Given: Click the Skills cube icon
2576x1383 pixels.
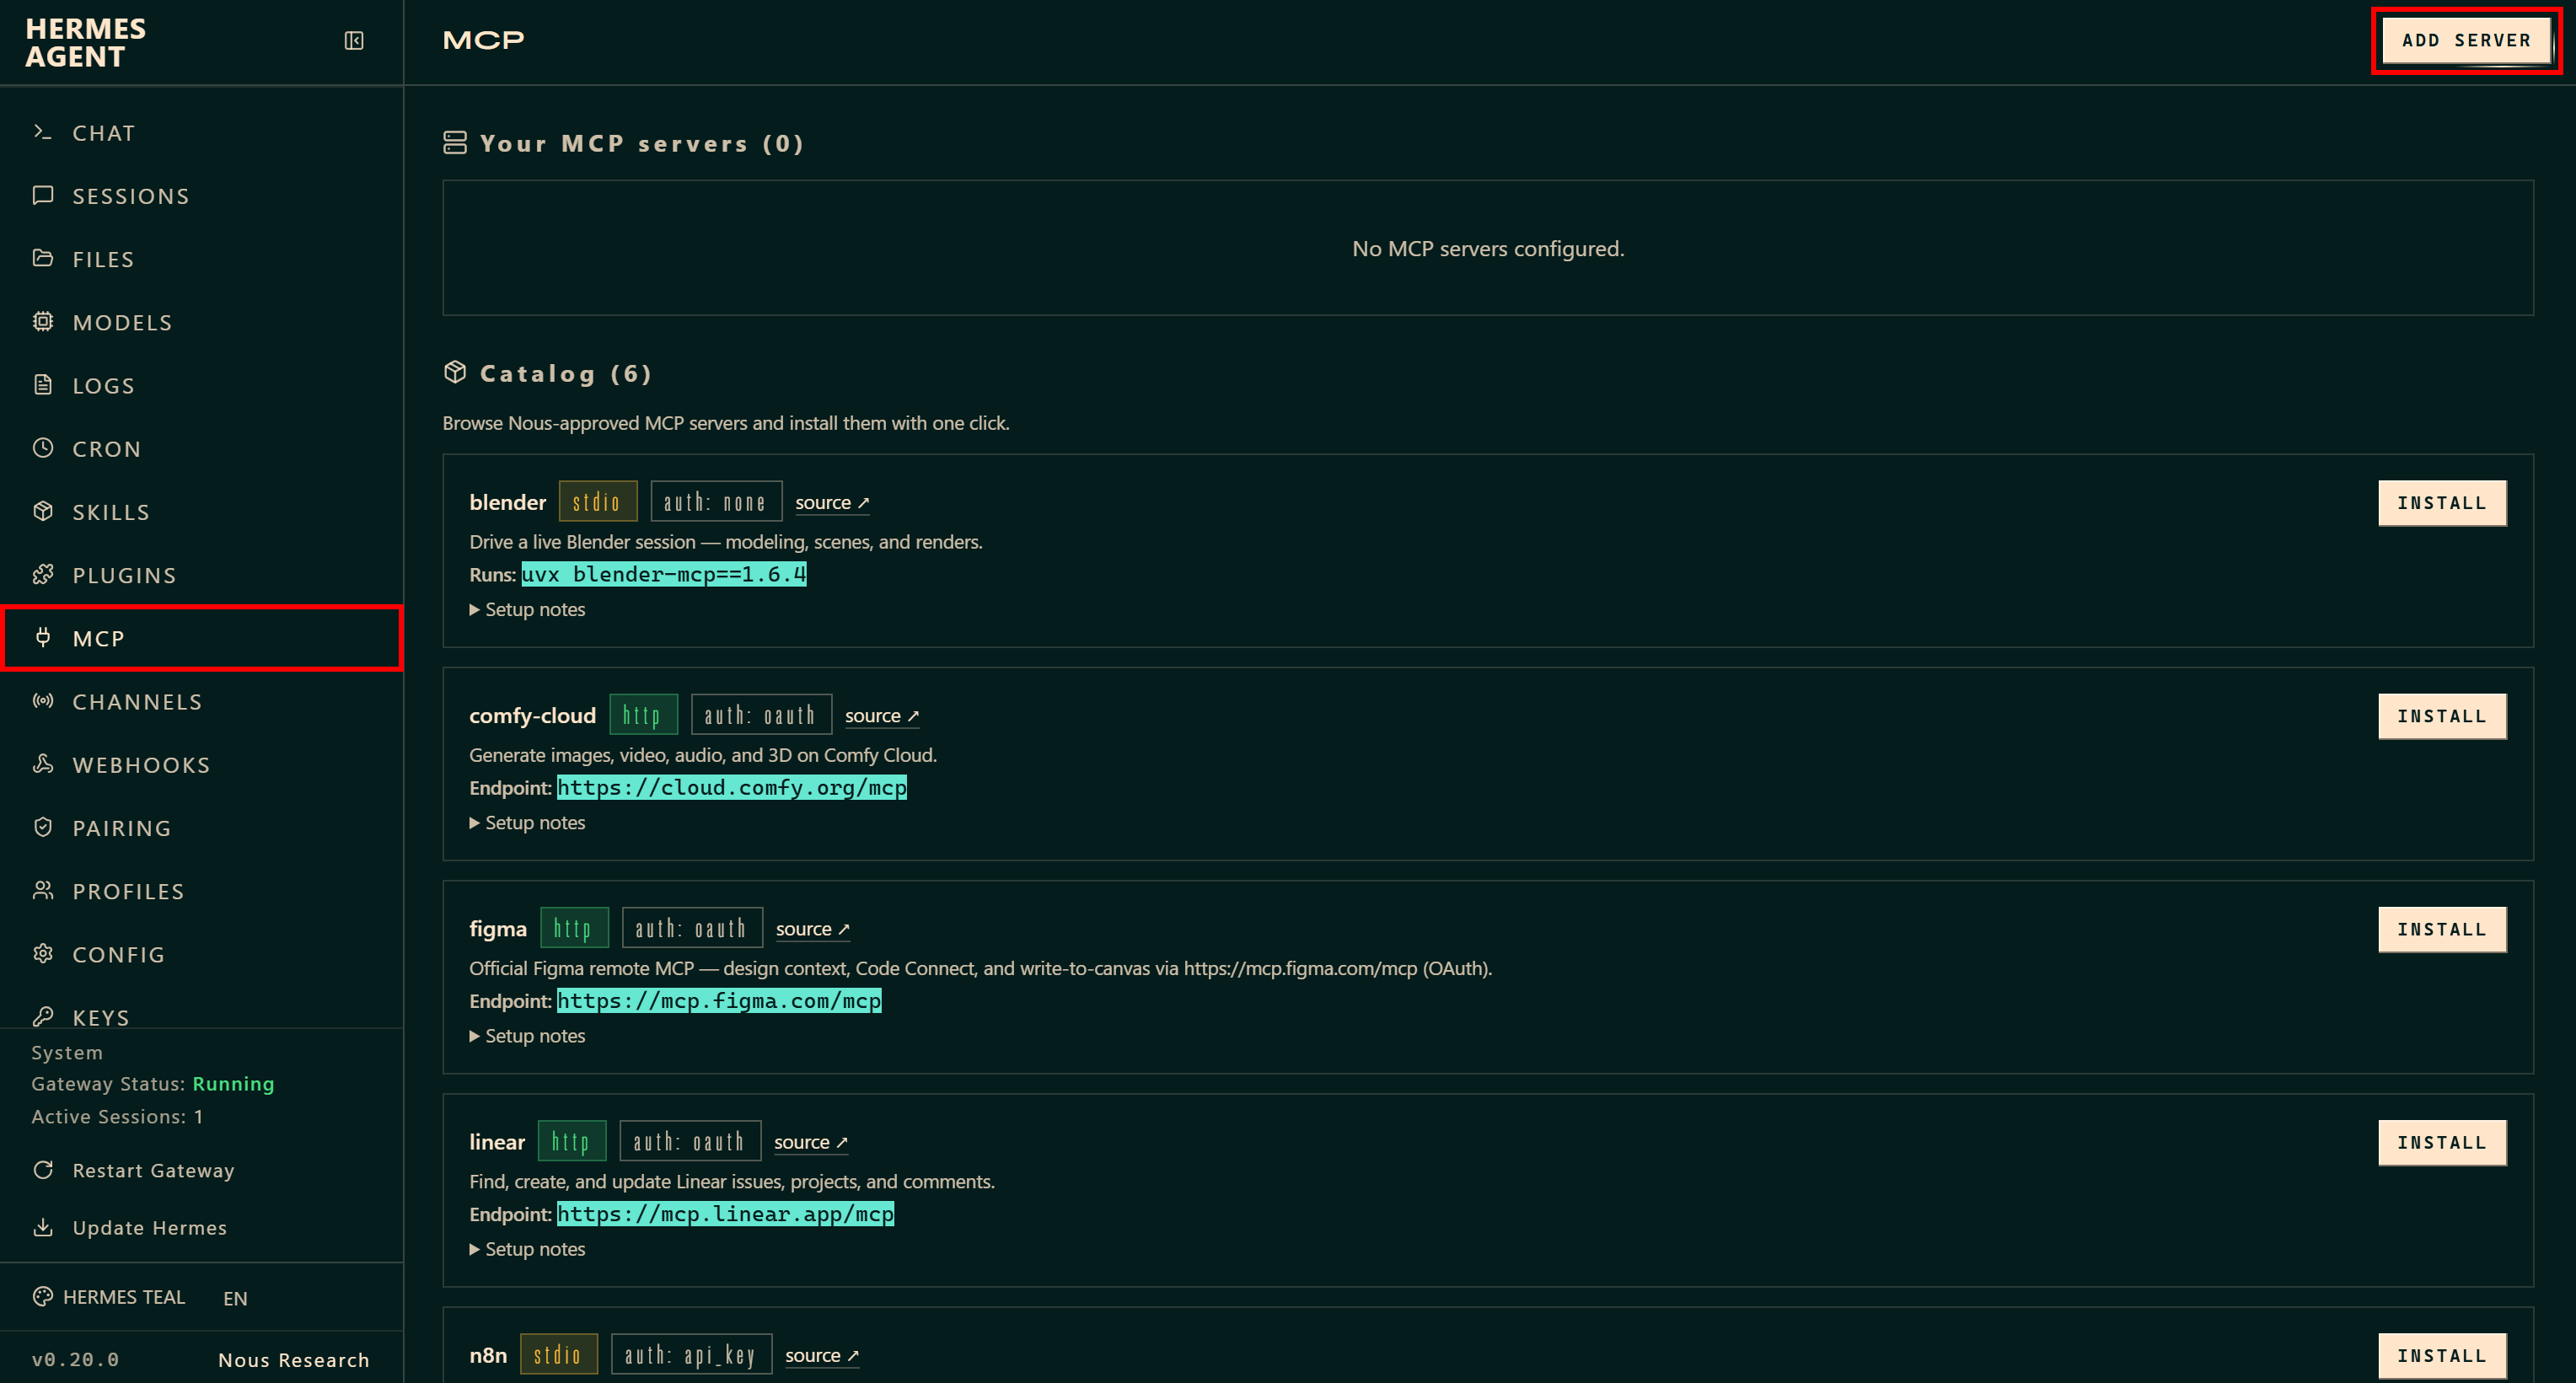Looking at the screenshot, I should (x=42, y=511).
